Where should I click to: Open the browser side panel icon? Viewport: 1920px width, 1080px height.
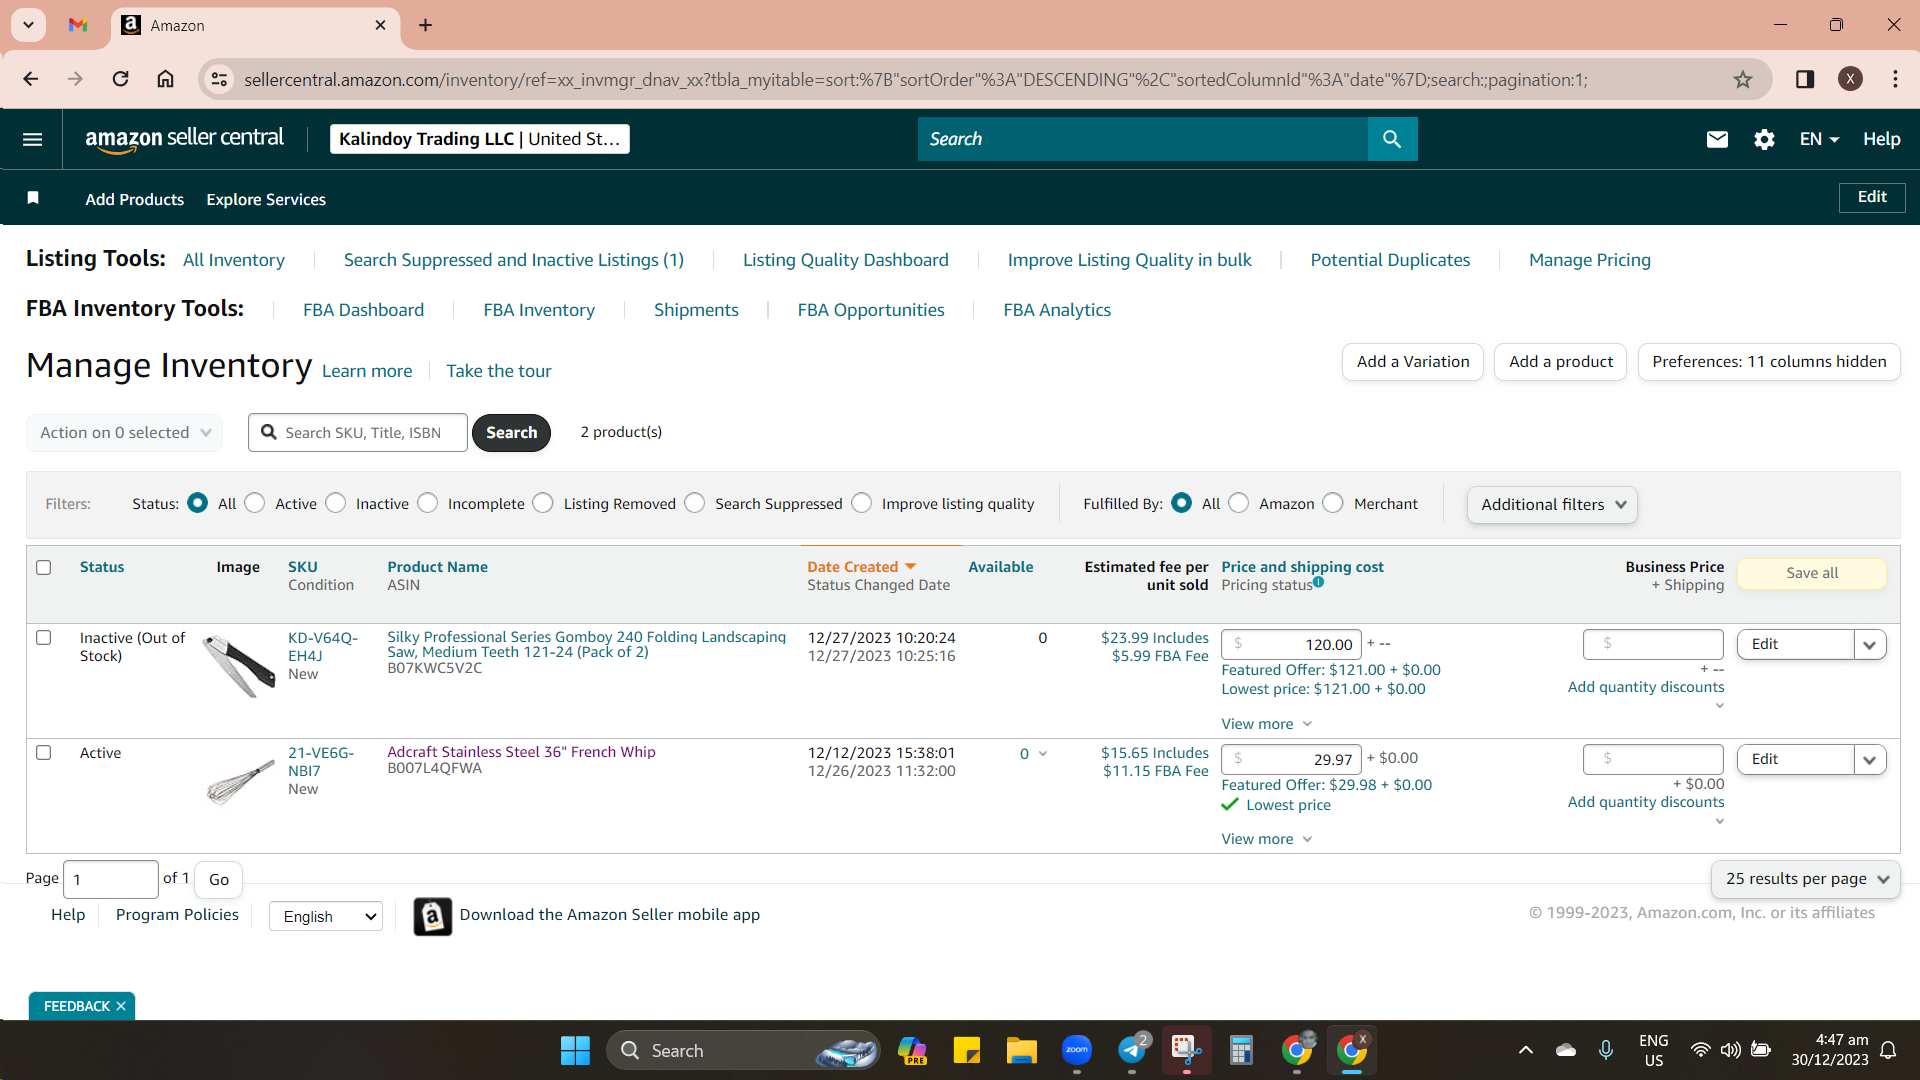[1805, 79]
